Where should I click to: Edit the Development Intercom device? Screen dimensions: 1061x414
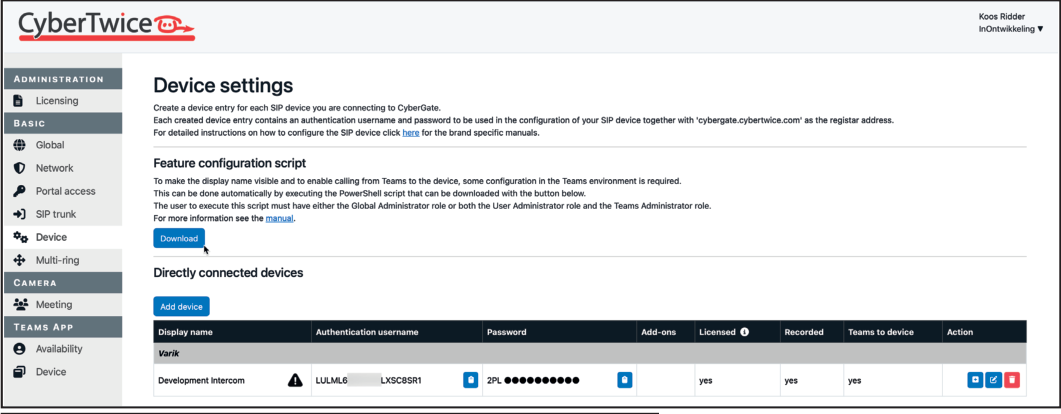click(x=993, y=380)
